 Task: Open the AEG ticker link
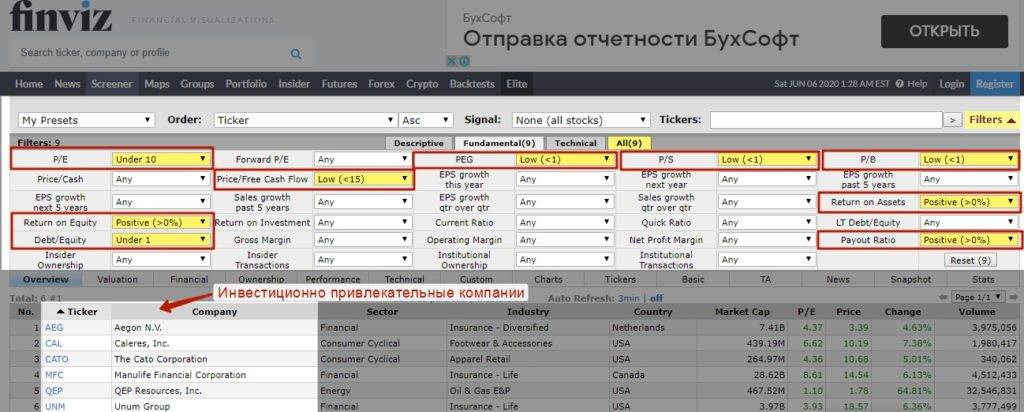pos(54,327)
